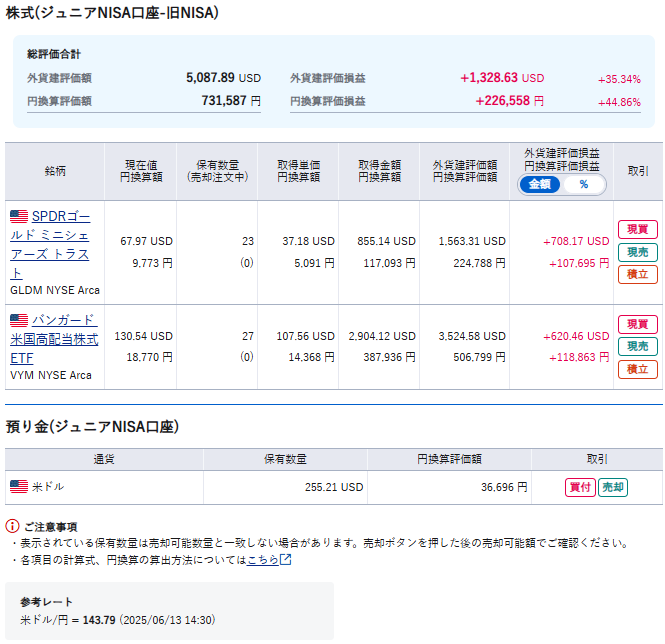
Task: Select VYM acquisition price 107.56 USD
Action: click(x=305, y=336)
